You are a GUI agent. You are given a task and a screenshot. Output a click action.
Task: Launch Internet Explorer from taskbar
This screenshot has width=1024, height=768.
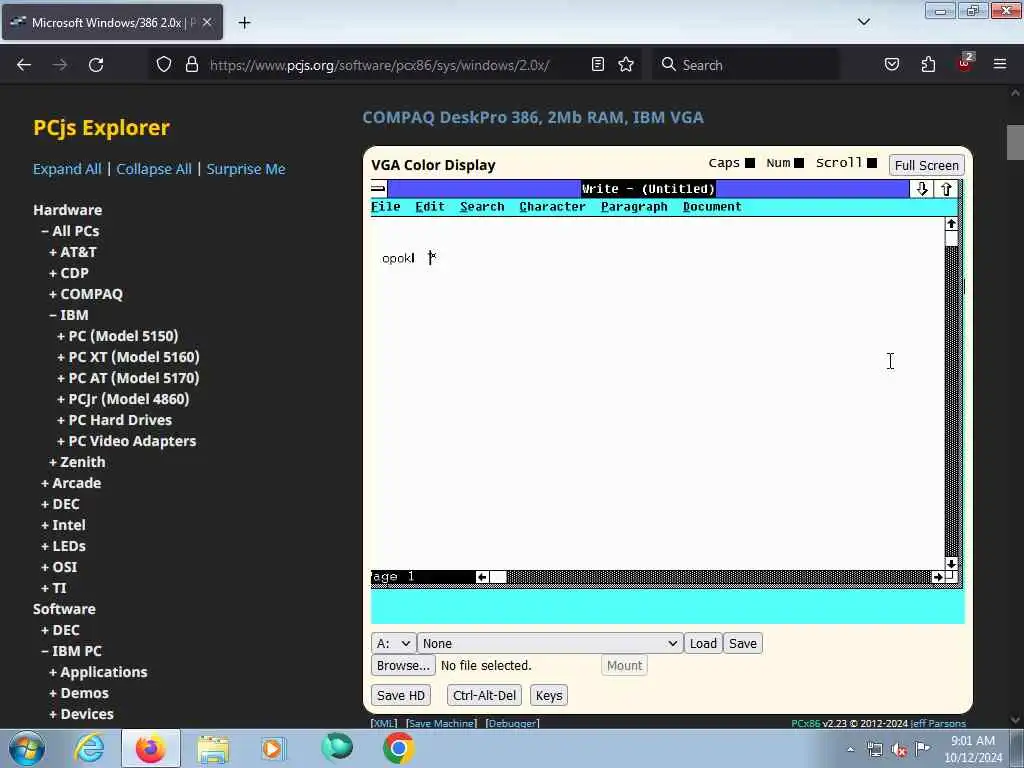[x=89, y=748]
